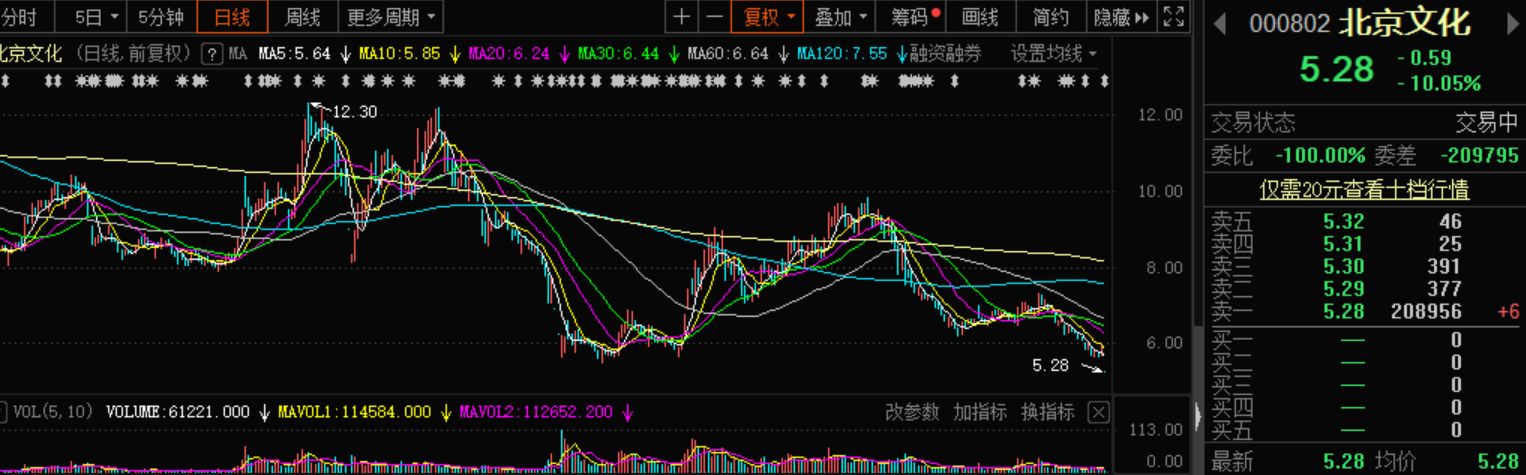The width and height of the screenshot is (1526, 475).
Task: Click the 卖五 5.32 order row
Action: point(1365,222)
